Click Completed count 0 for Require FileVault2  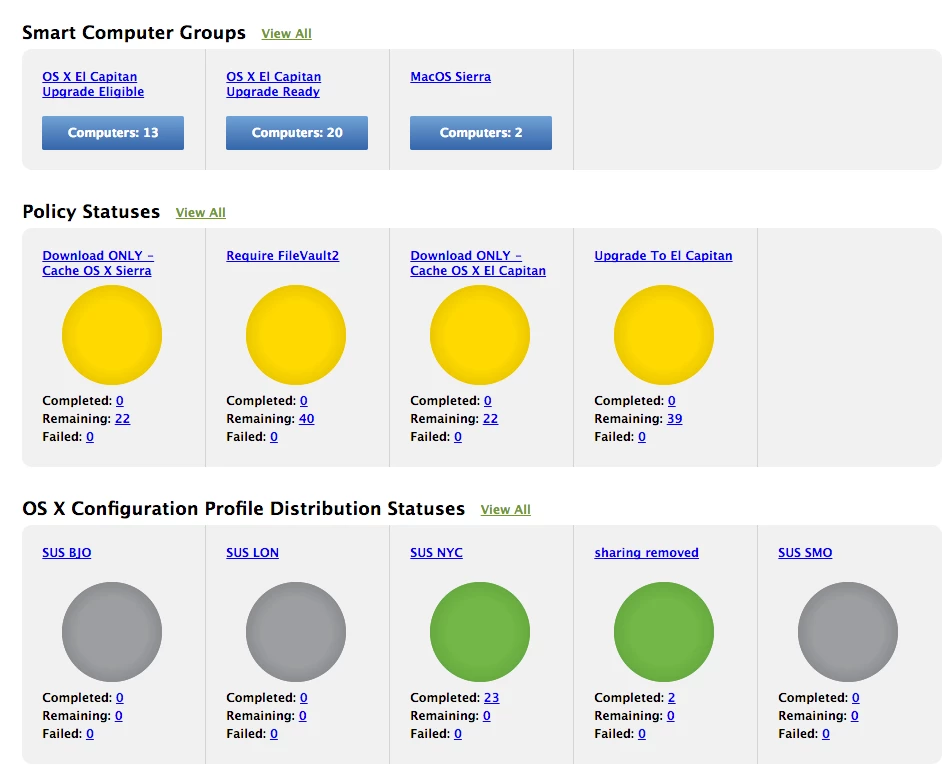click(x=303, y=401)
